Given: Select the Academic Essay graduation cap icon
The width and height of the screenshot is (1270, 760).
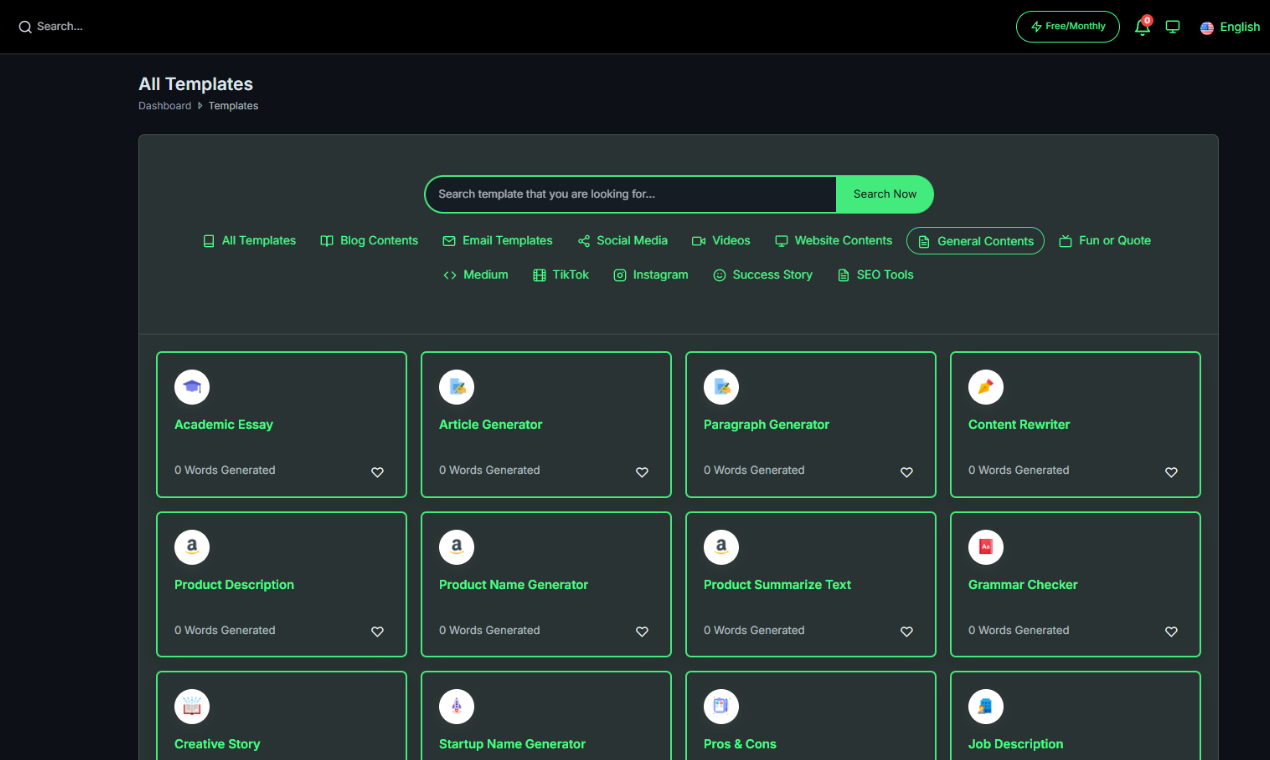Looking at the screenshot, I should click(x=191, y=387).
